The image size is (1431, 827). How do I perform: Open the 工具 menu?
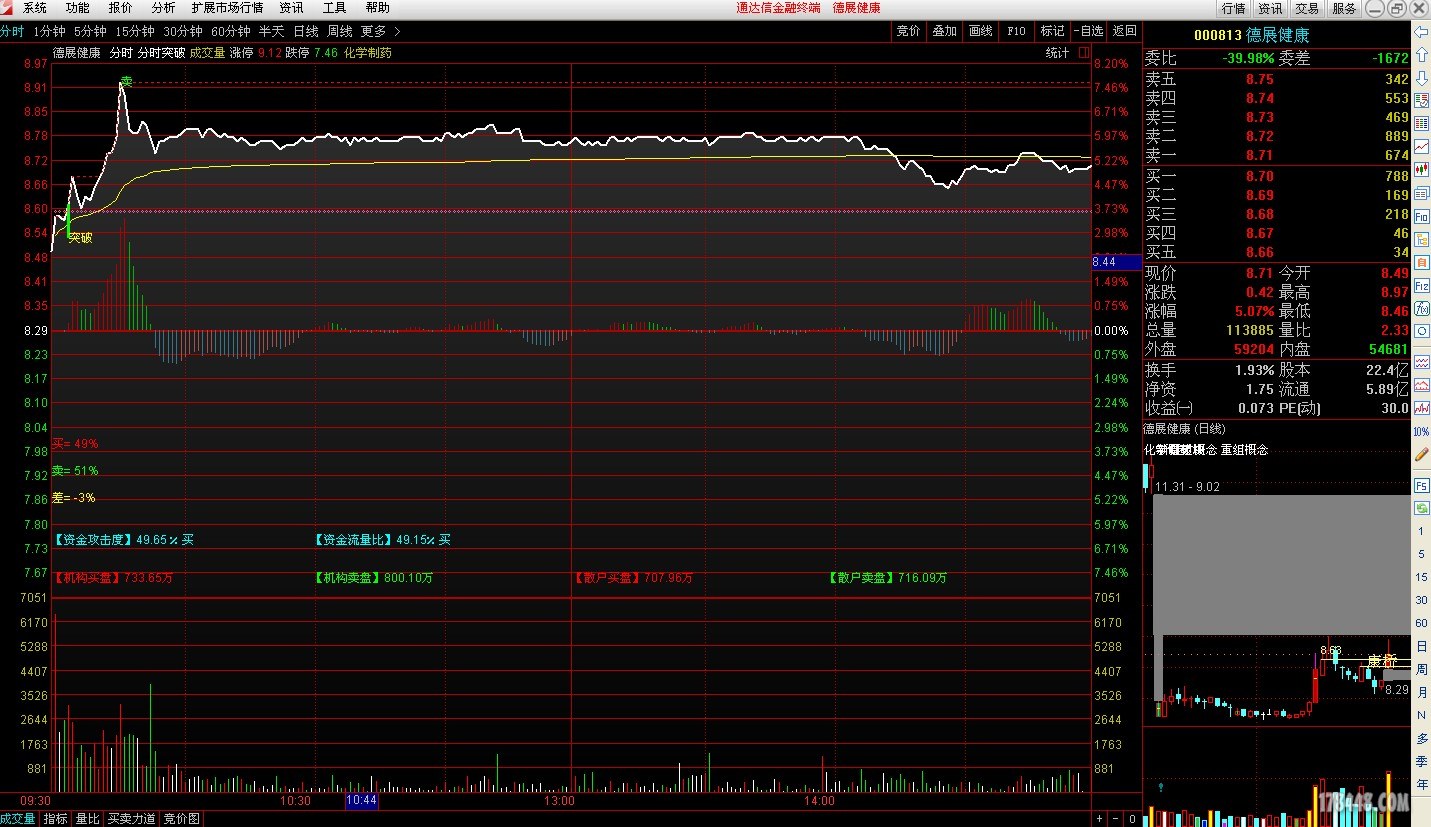[334, 8]
